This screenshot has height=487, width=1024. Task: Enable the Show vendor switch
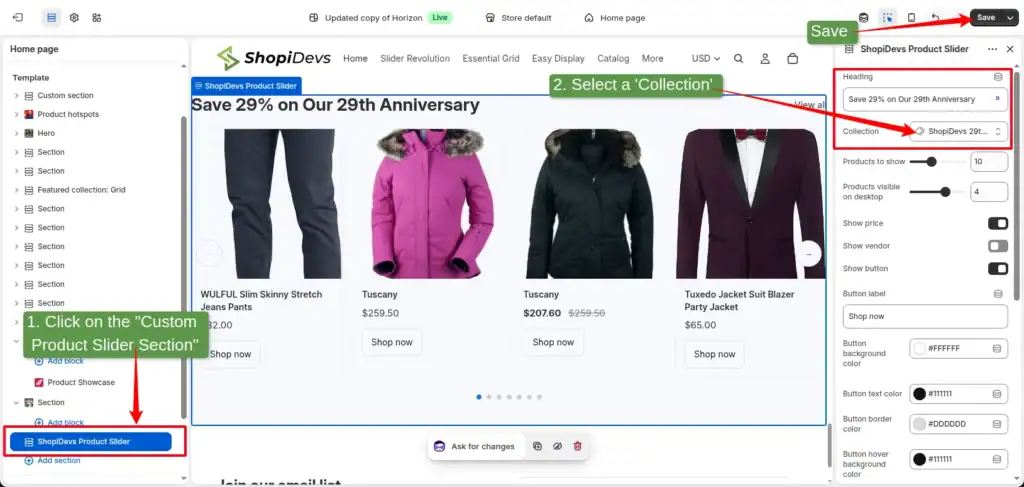pyautogui.click(x=998, y=246)
